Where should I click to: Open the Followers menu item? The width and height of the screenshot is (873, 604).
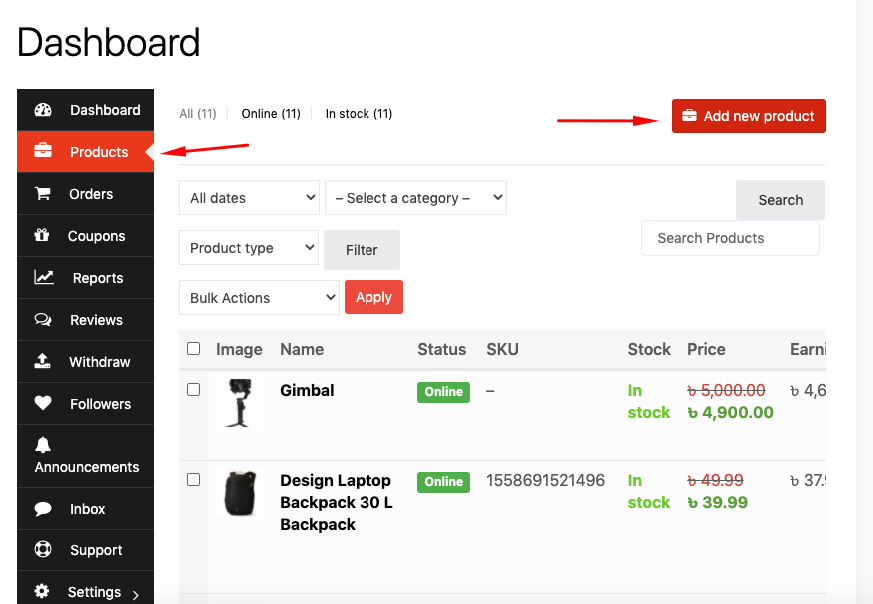86,404
